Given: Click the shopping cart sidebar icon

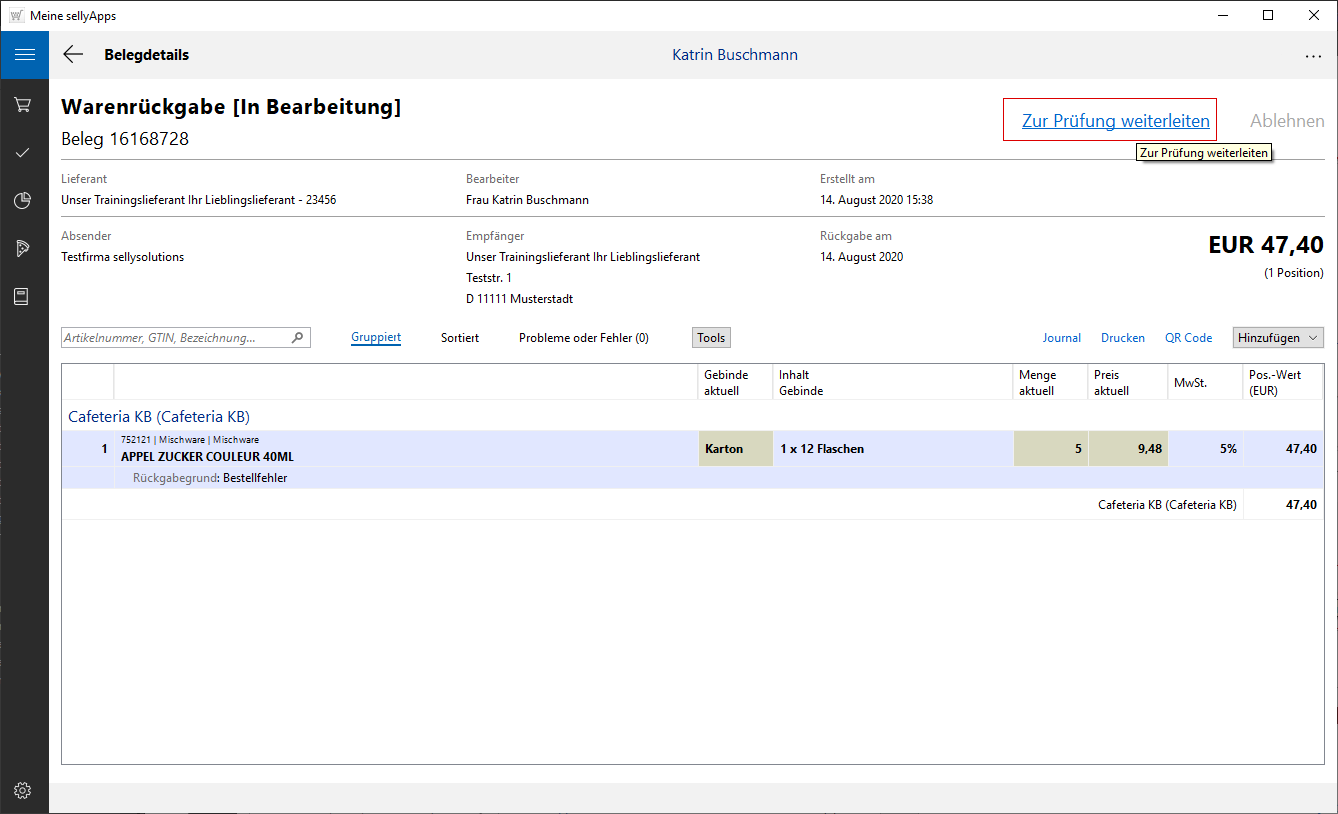Looking at the screenshot, I should 23,104.
